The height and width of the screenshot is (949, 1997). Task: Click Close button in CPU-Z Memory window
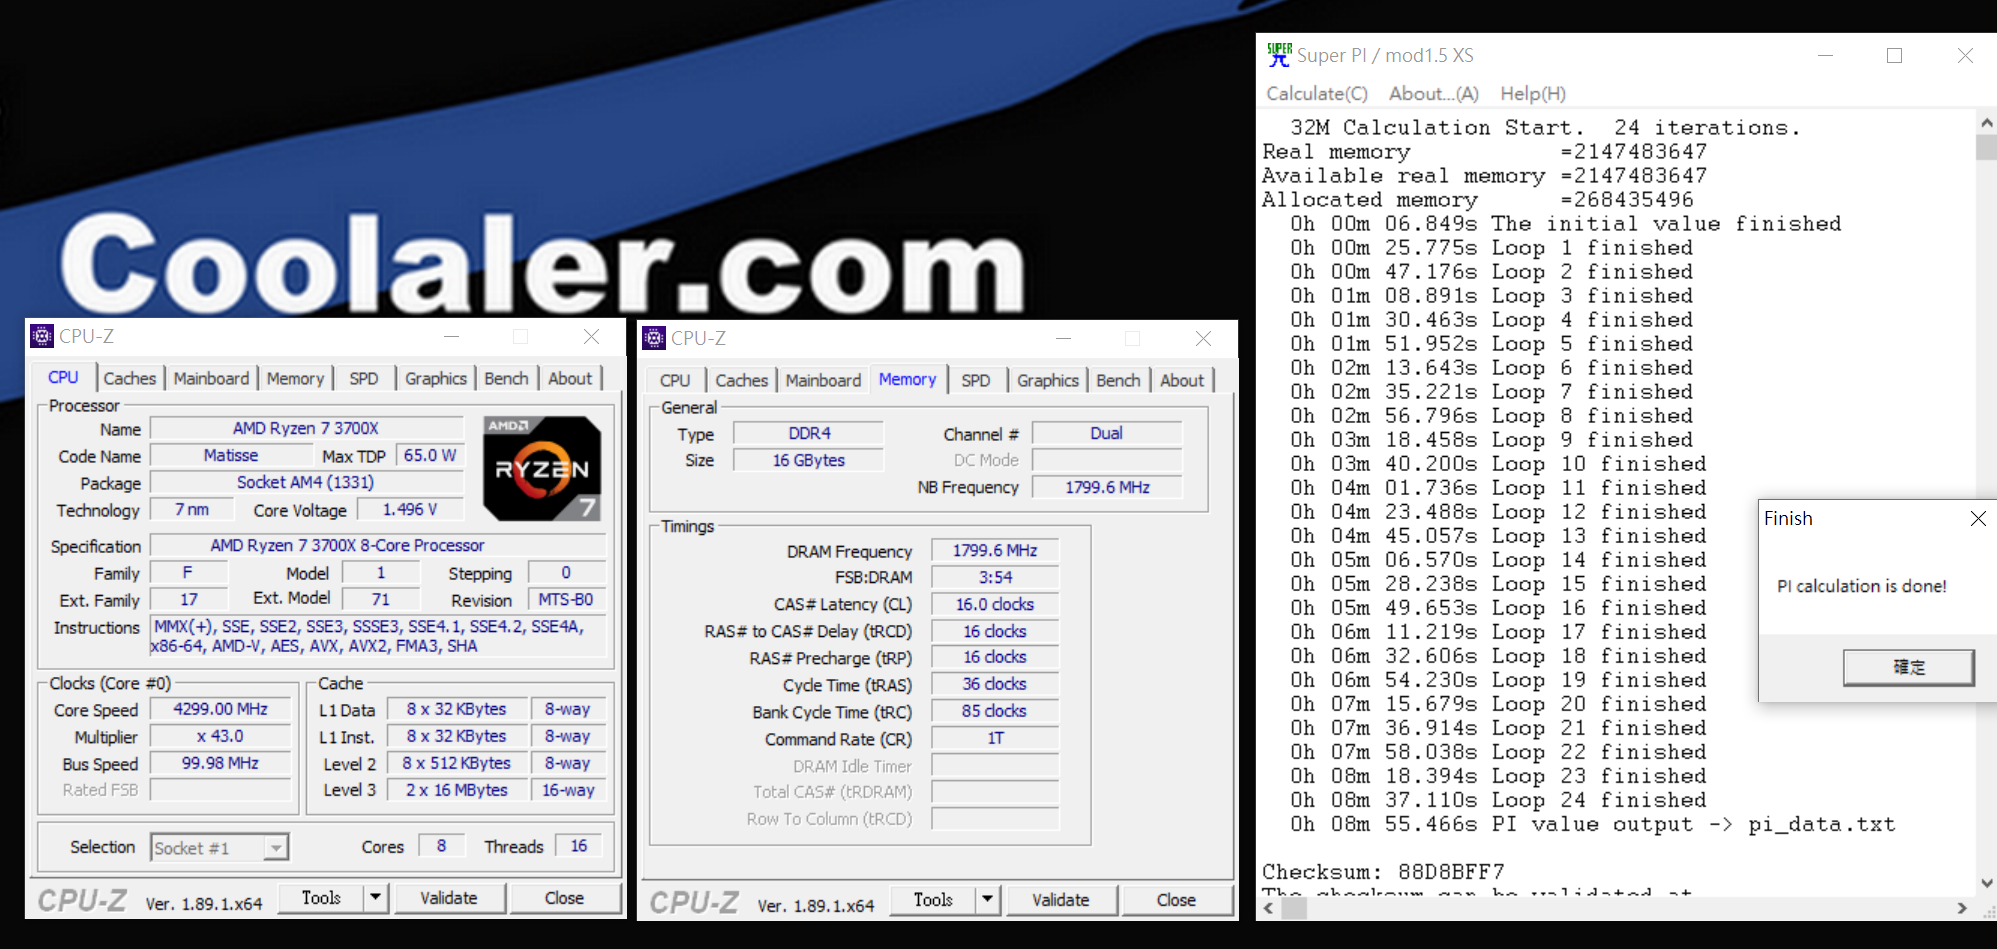click(x=1176, y=899)
